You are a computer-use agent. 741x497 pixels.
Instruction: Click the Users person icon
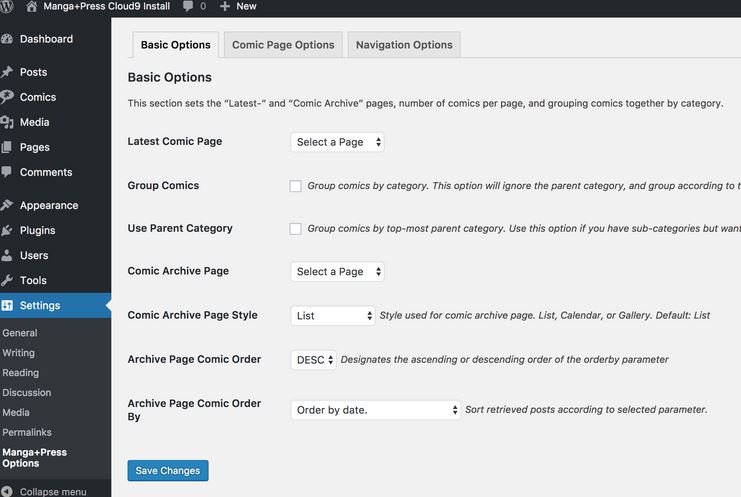pyautogui.click(x=7, y=256)
